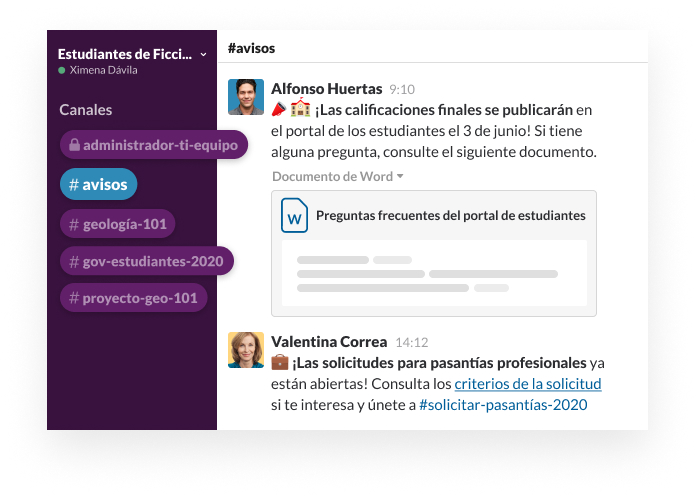The width and height of the screenshot is (696, 496).
Task: Click the Word file icon in attachment
Action: click(x=294, y=215)
